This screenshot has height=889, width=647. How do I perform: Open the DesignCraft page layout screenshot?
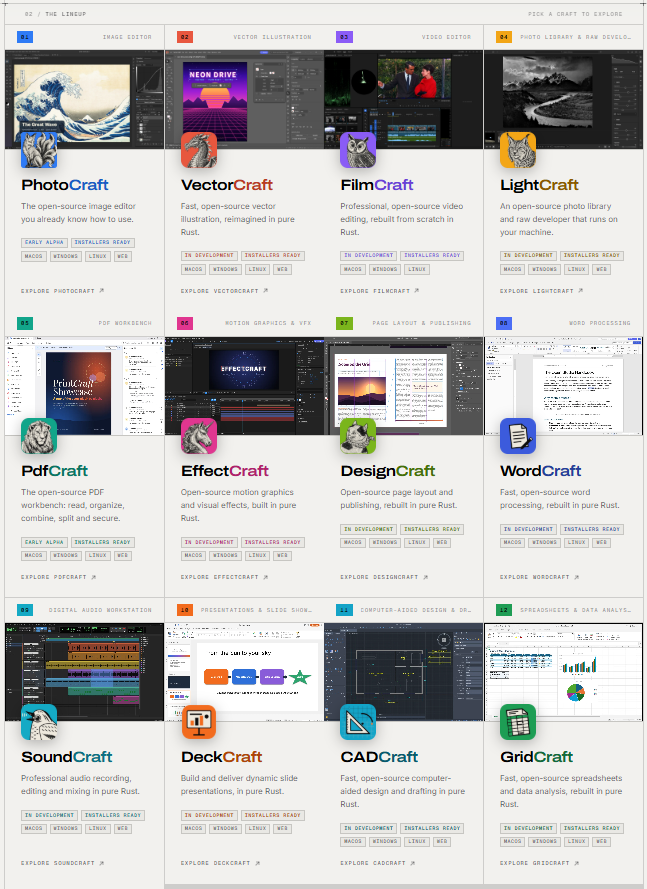[x=404, y=386]
